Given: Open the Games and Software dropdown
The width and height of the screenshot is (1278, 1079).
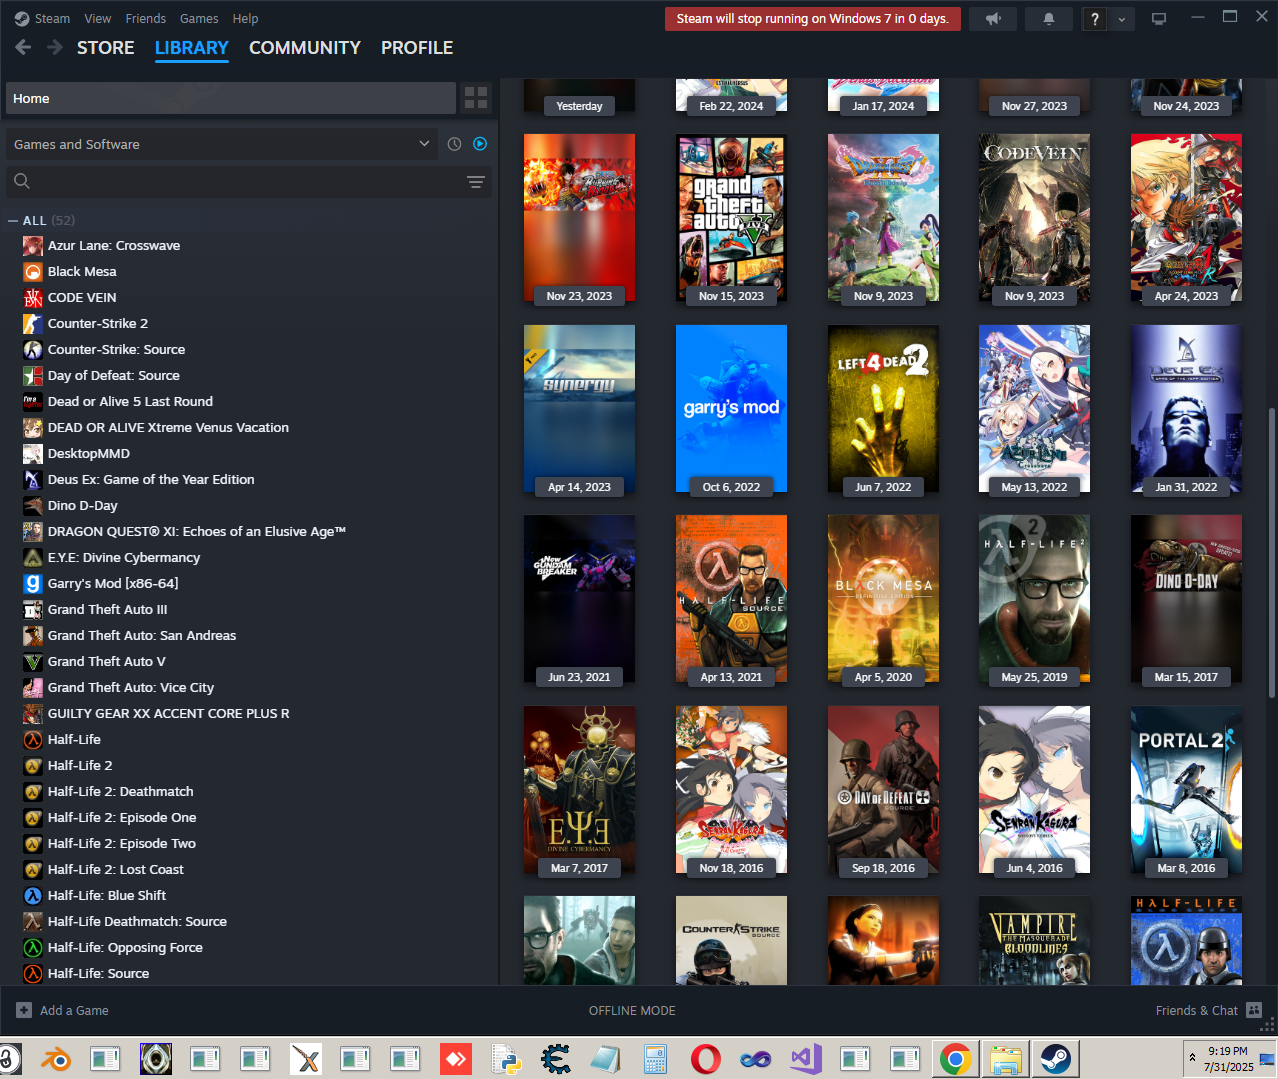Looking at the screenshot, I should [x=222, y=144].
